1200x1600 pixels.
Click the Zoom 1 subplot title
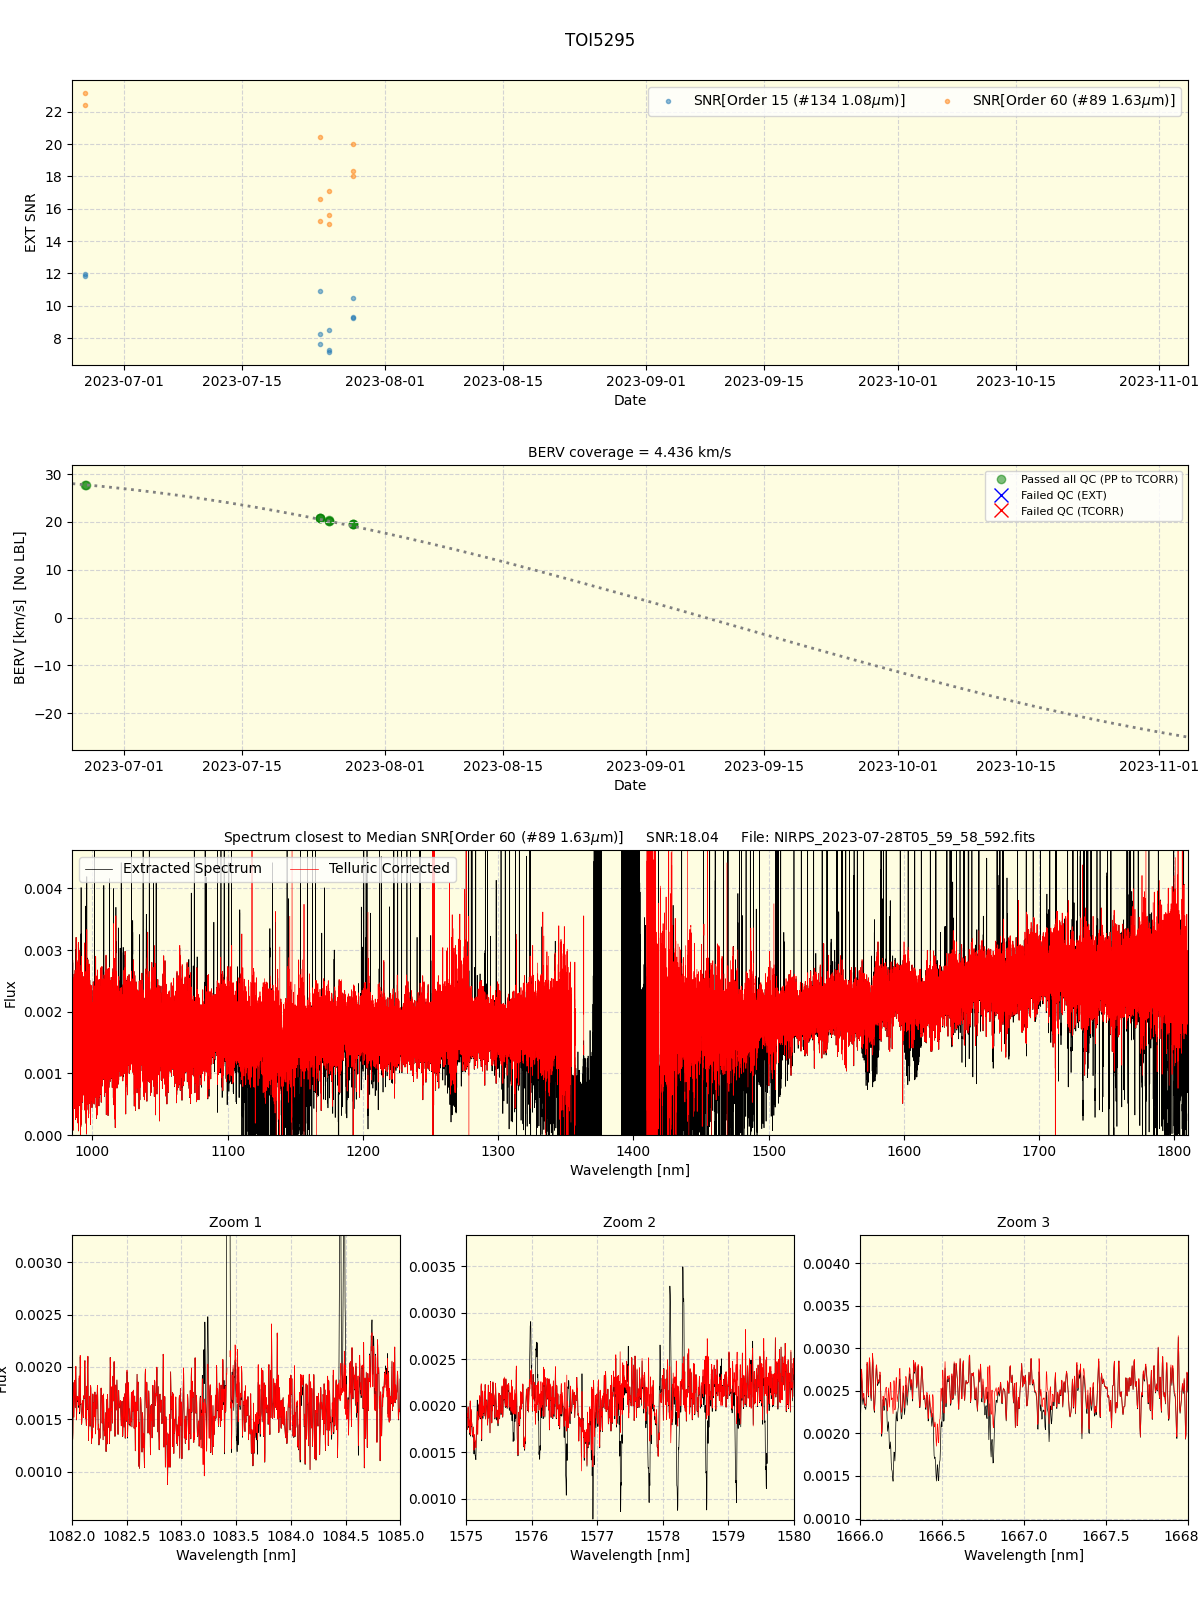tap(235, 1222)
